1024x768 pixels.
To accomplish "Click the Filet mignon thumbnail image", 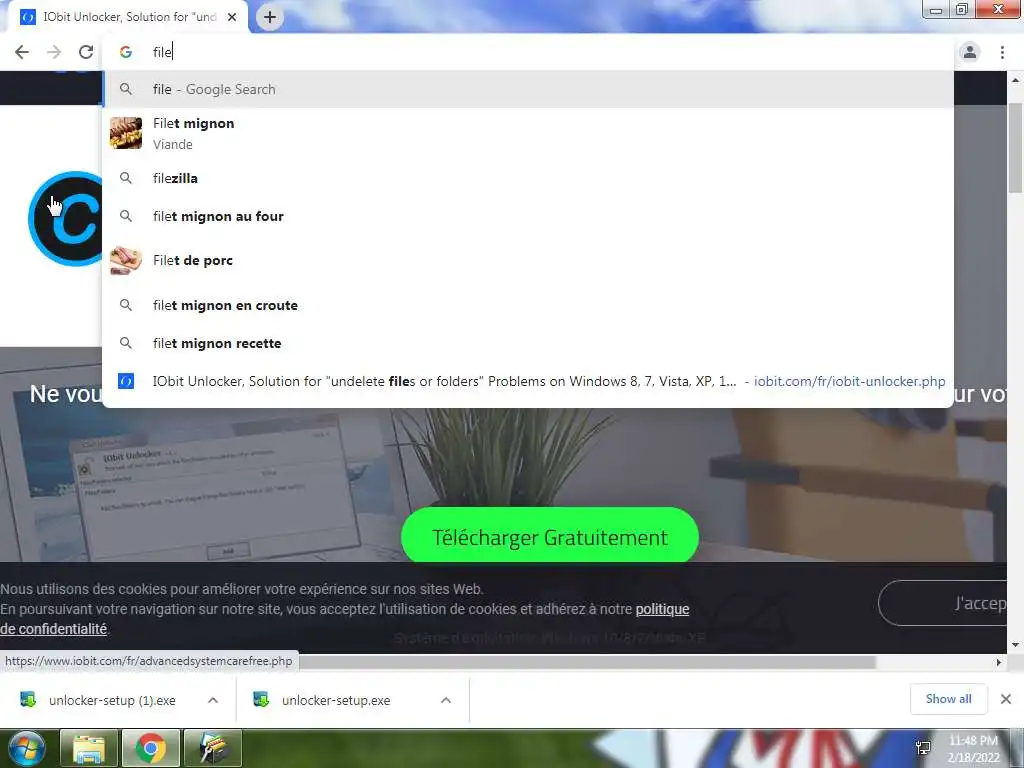I will (x=125, y=133).
